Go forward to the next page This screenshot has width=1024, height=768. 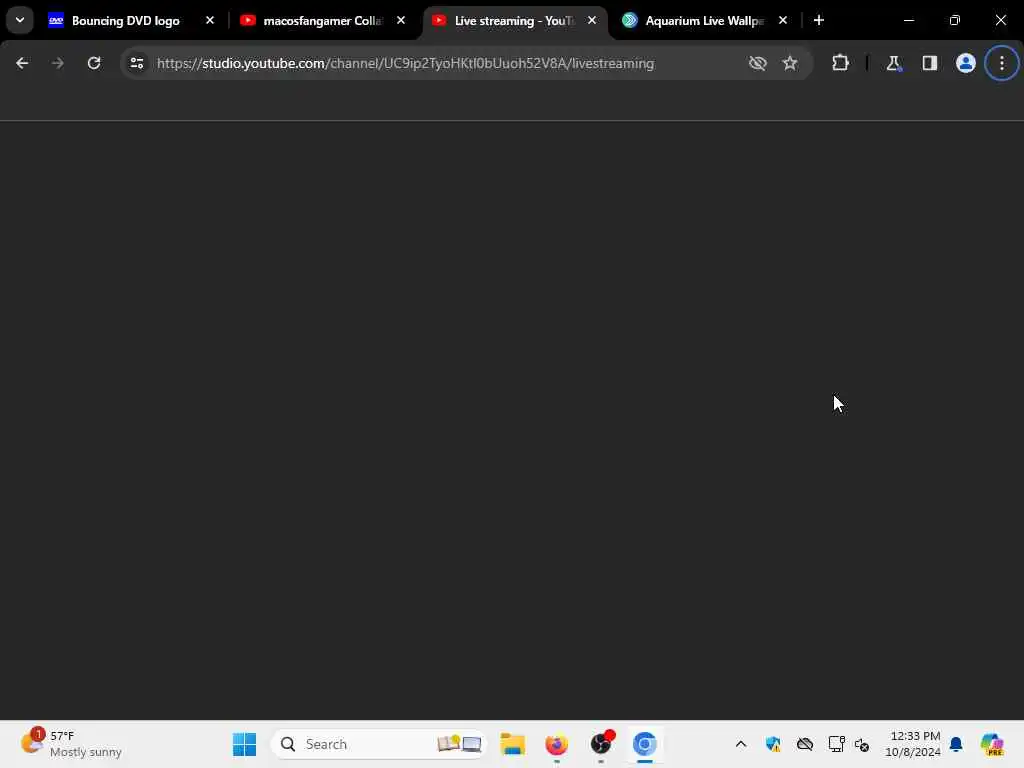point(58,63)
